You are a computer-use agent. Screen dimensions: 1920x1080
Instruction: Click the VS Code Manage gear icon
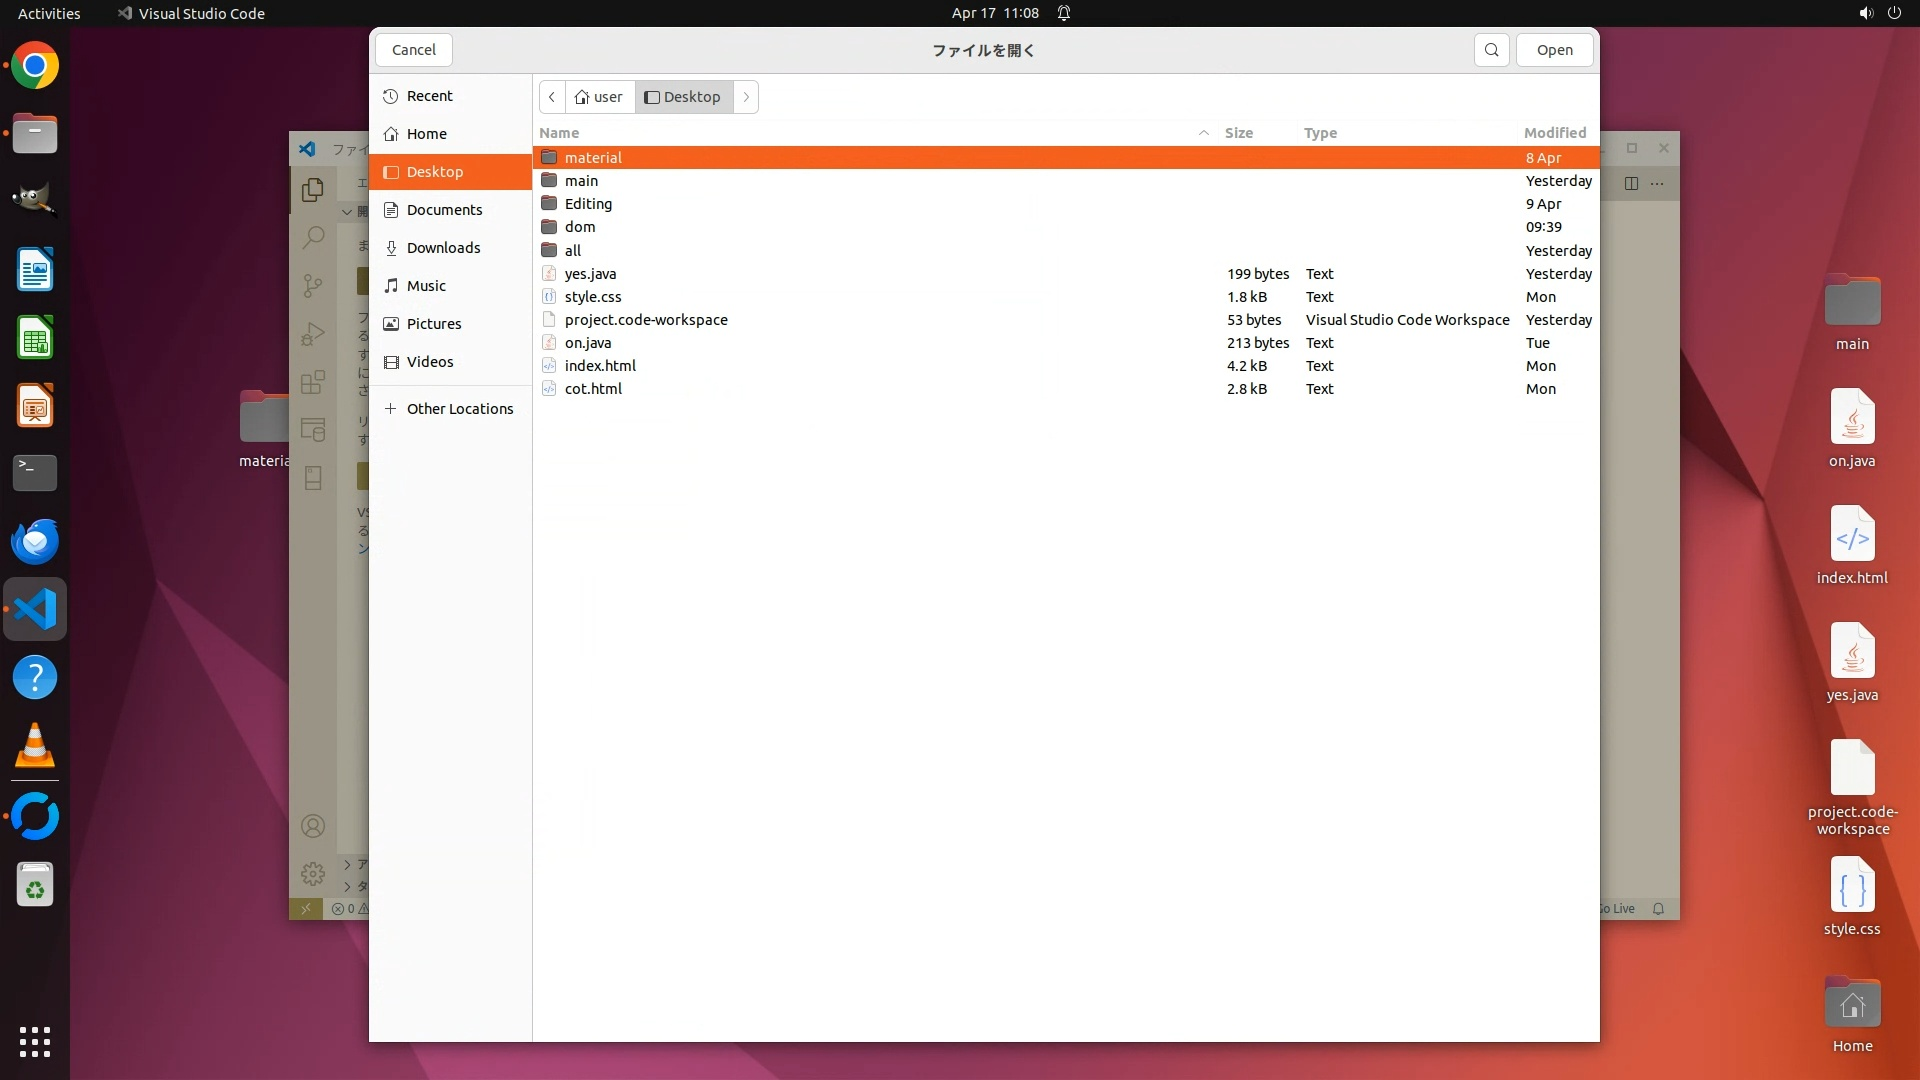313,874
